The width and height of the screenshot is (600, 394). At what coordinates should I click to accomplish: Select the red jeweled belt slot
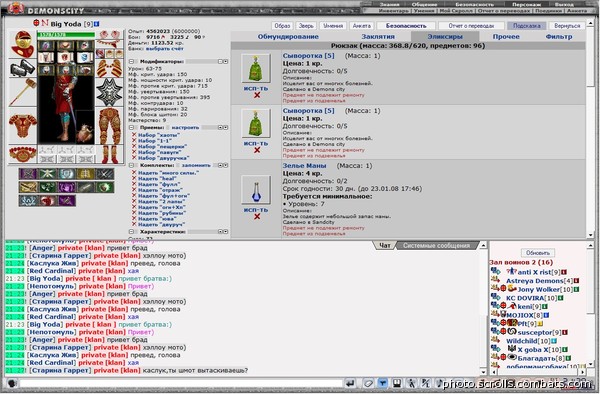pyautogui.click(x=23, y=154)
